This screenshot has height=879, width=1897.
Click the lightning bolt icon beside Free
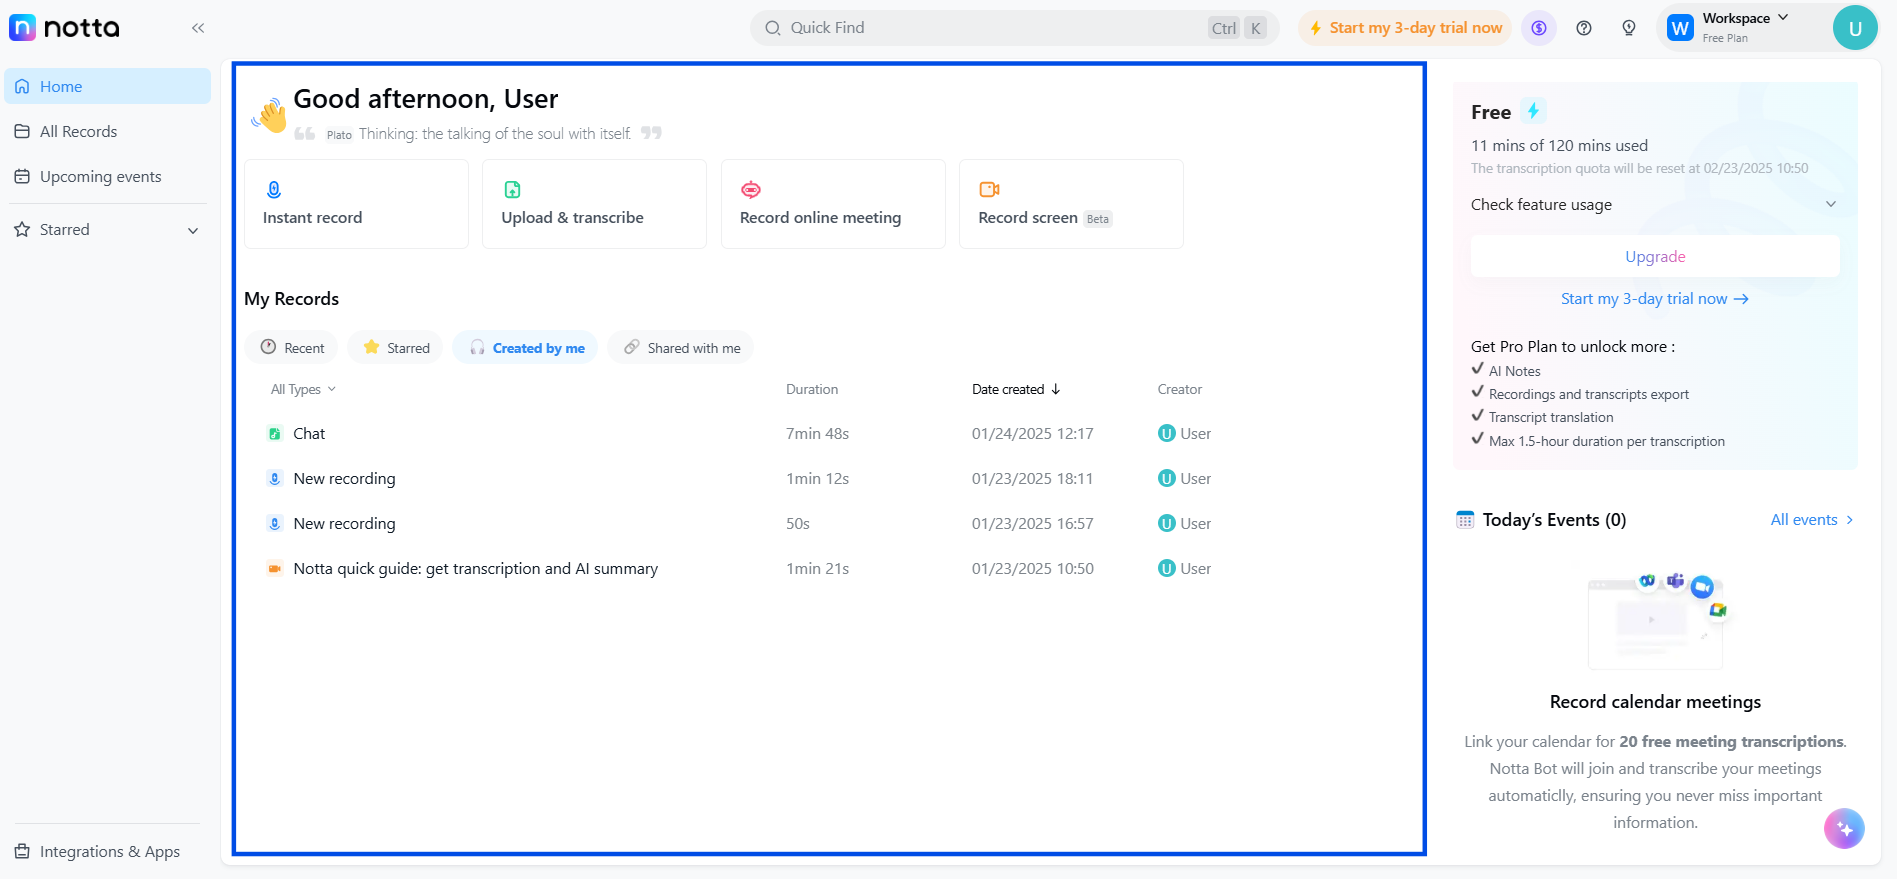(1533, 111)
